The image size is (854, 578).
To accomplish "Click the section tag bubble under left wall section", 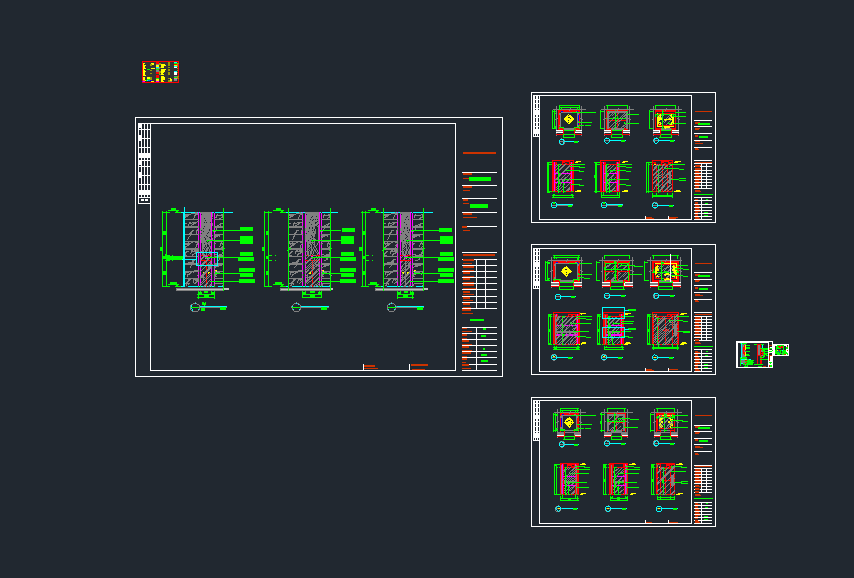I will point(194,308).
